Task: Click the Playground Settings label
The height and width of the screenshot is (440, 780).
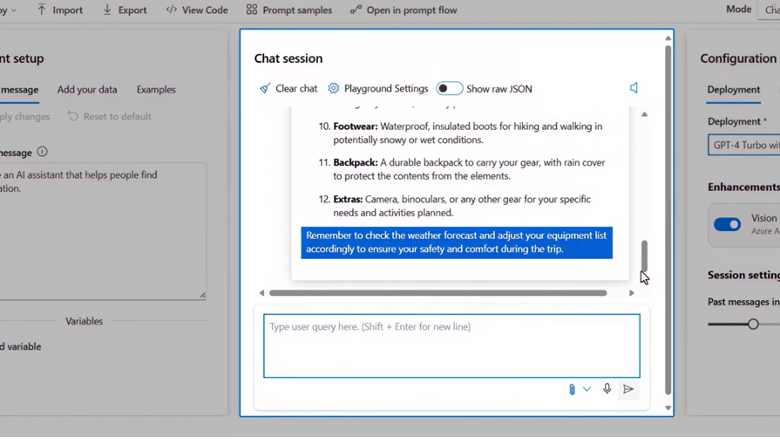Action: coord(386,88)
